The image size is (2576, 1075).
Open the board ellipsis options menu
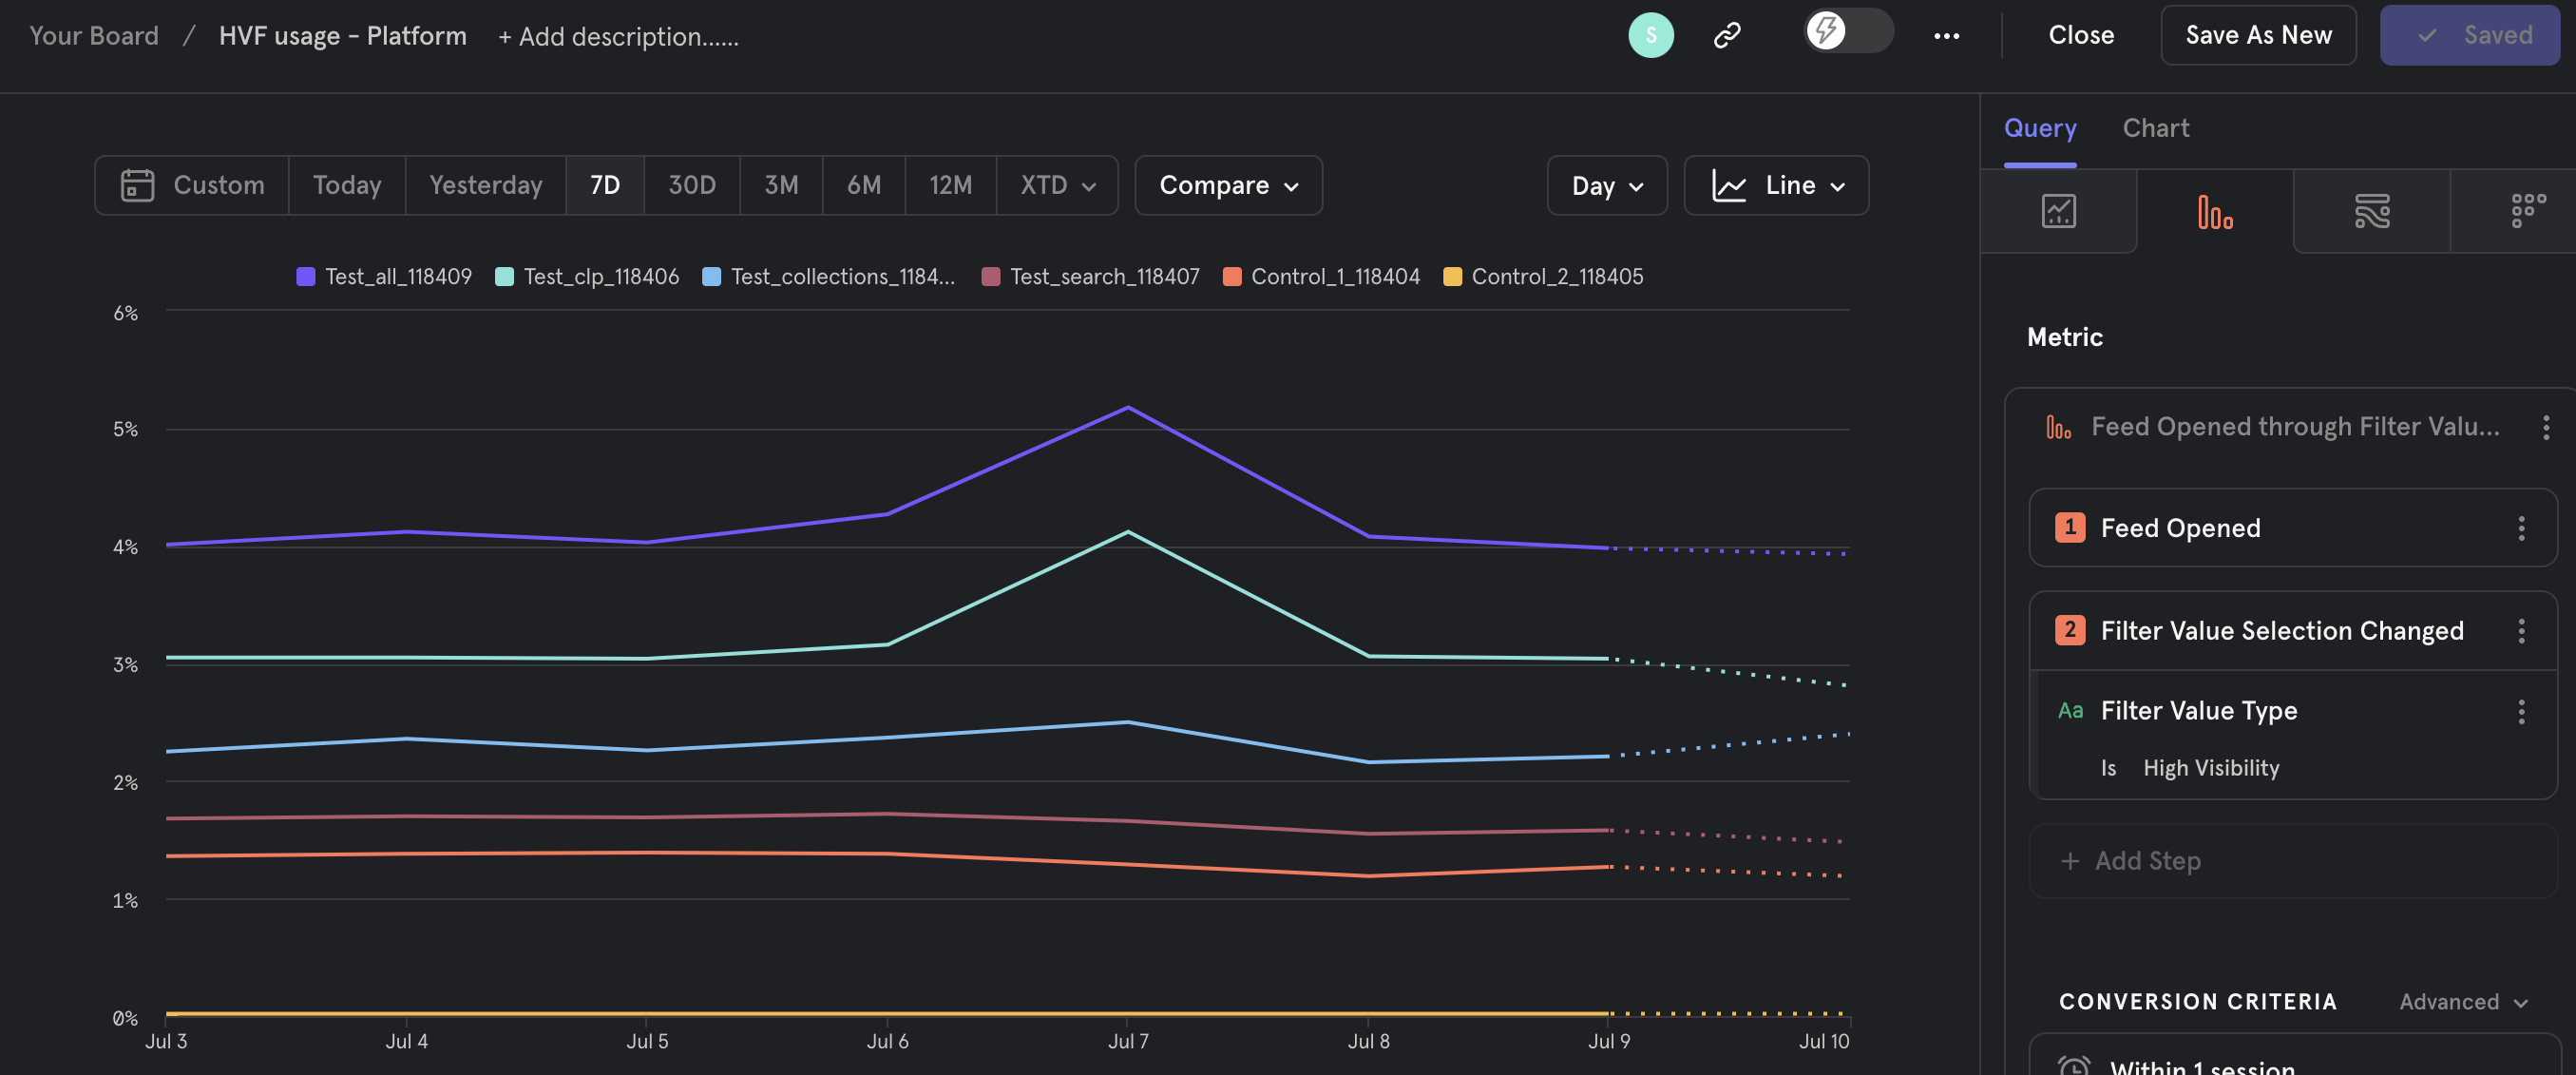[x=1948, y=35]
